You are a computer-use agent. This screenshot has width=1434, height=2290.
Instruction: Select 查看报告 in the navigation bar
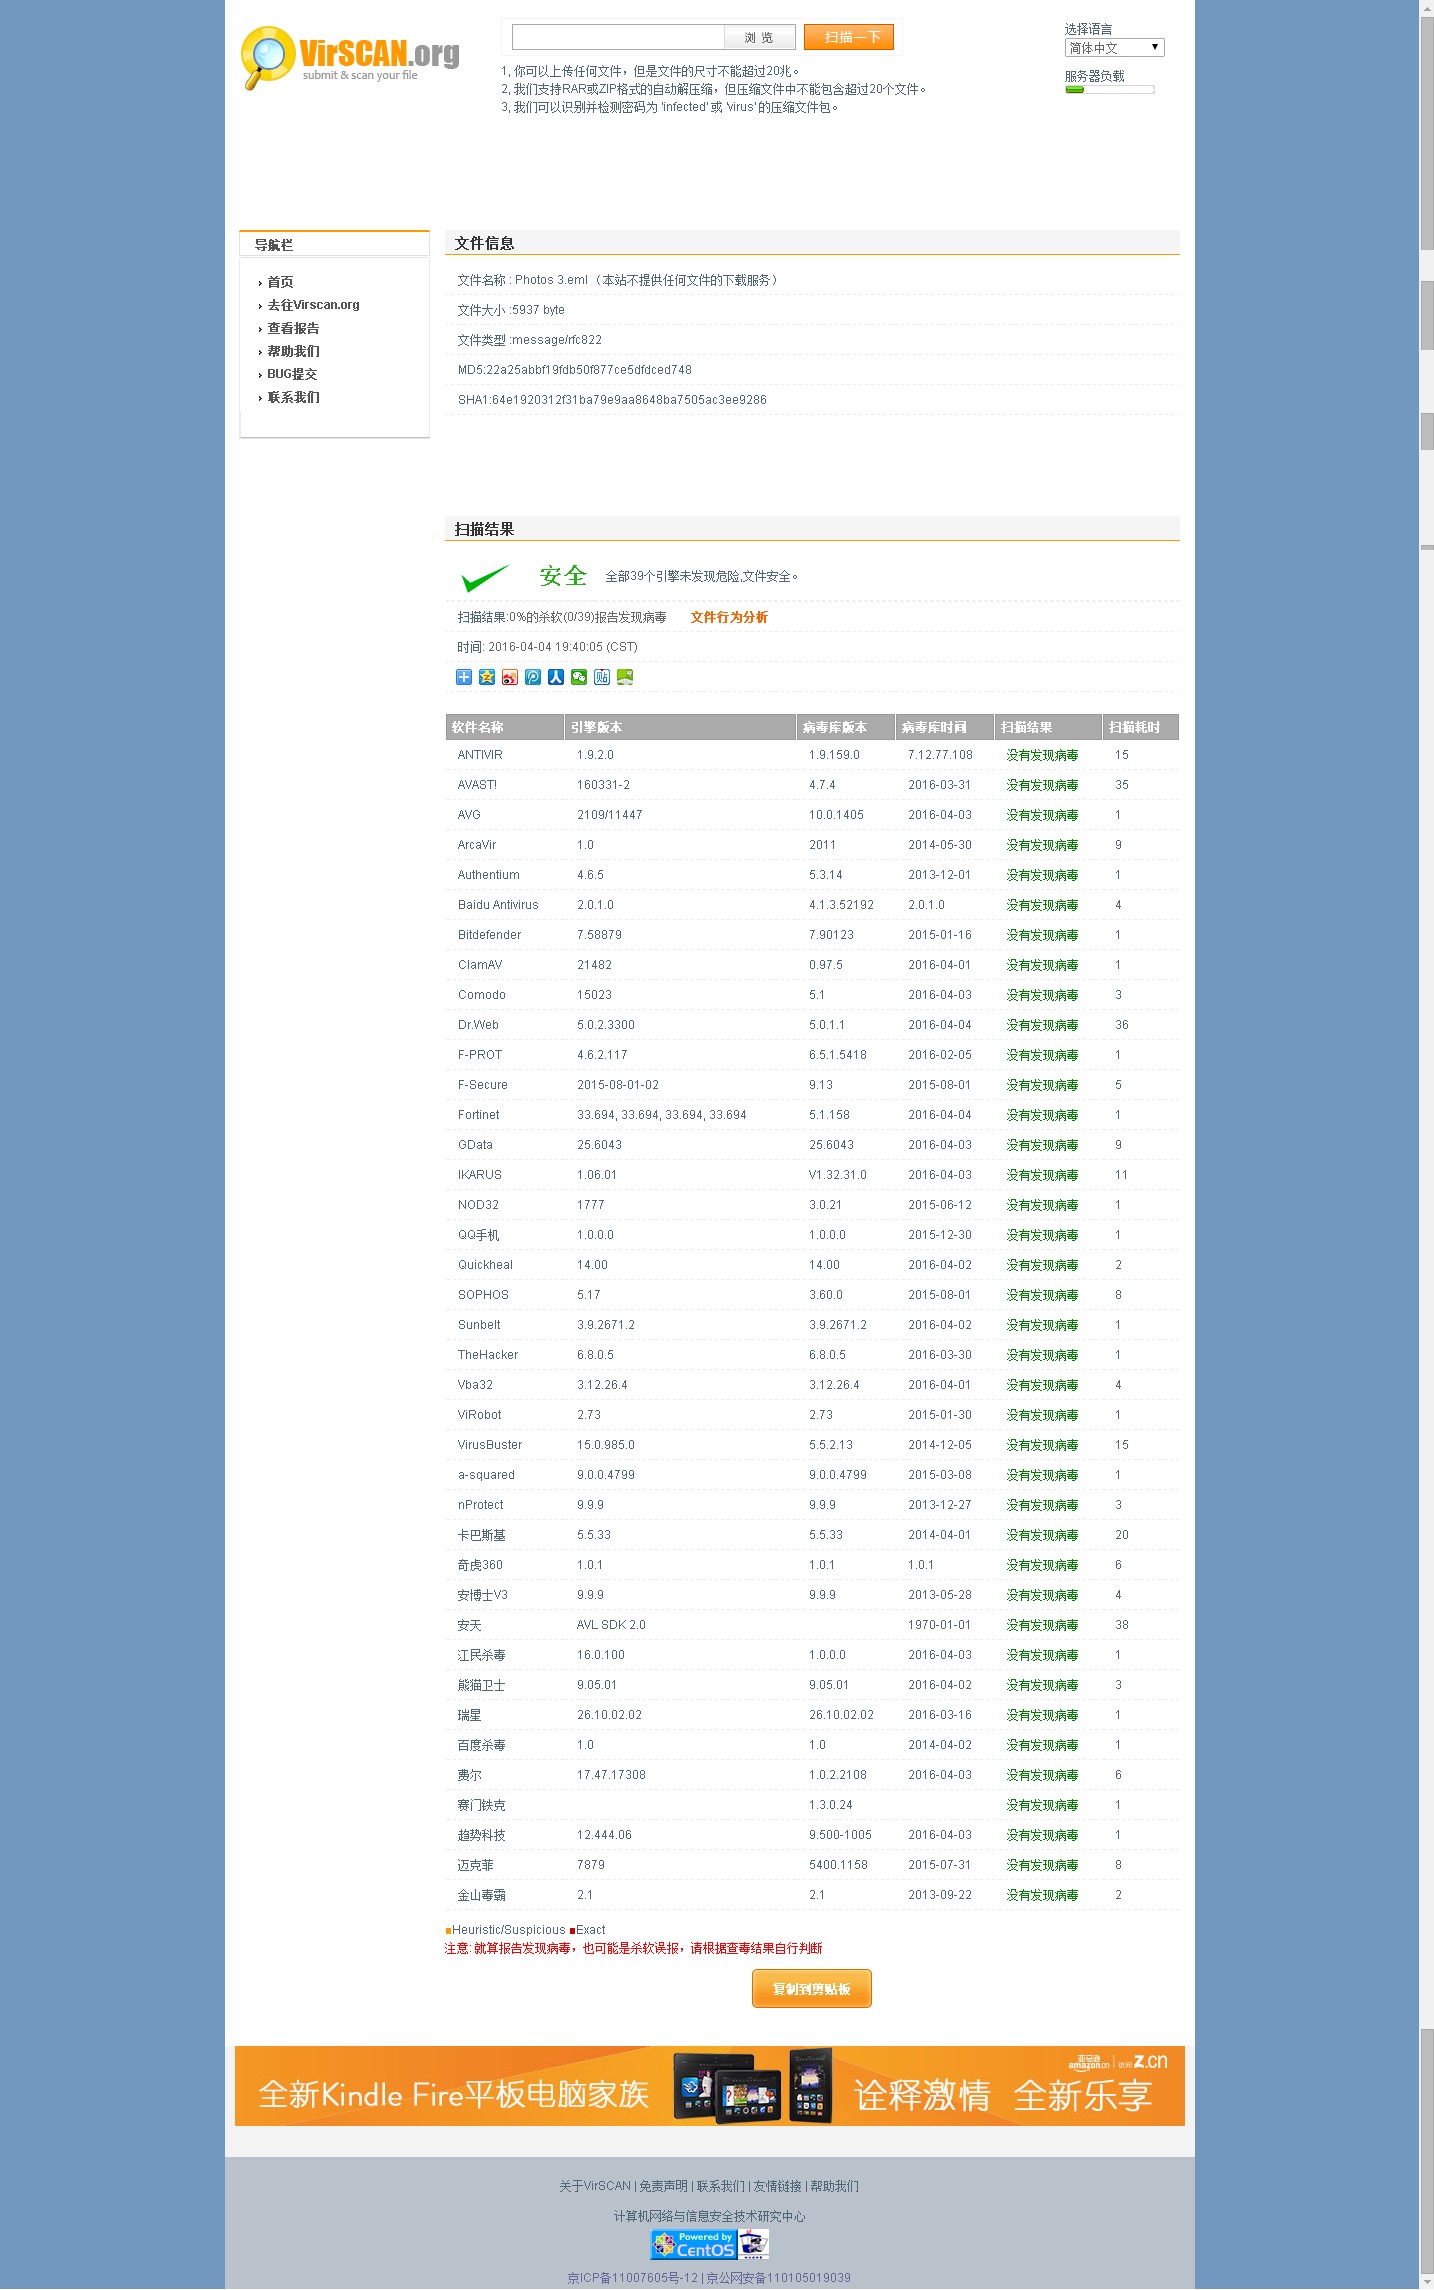(x=293, y=328)
